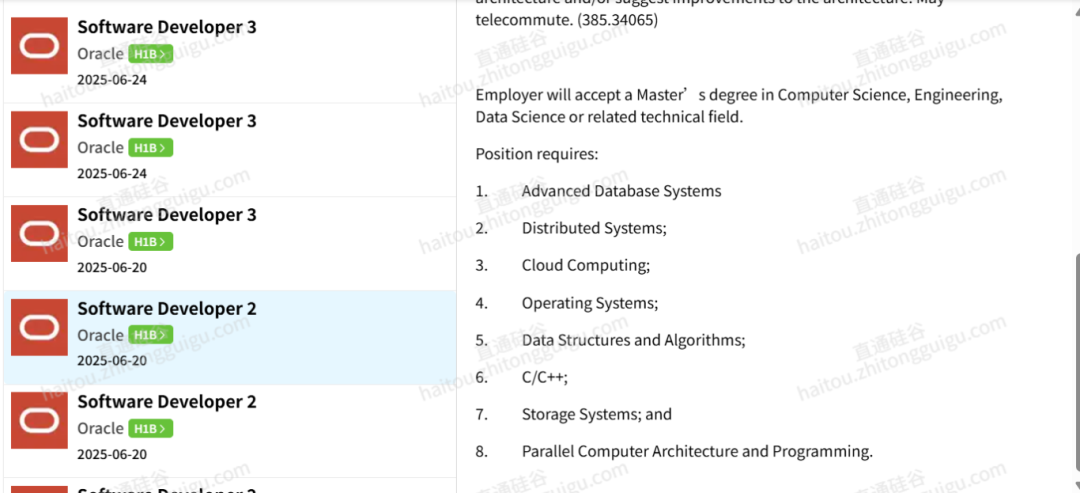The width and height of the screenshot is (1080, 493).
Task: Click "Advanced Database Systems" requirement
Action: 621,191
